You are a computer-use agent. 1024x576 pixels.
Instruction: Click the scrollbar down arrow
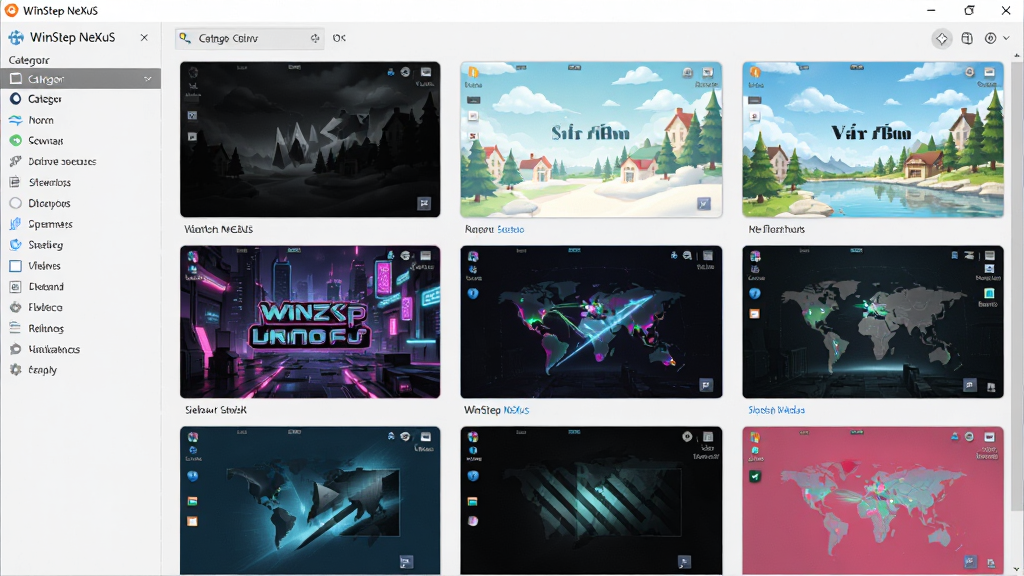click(1016, 569)
